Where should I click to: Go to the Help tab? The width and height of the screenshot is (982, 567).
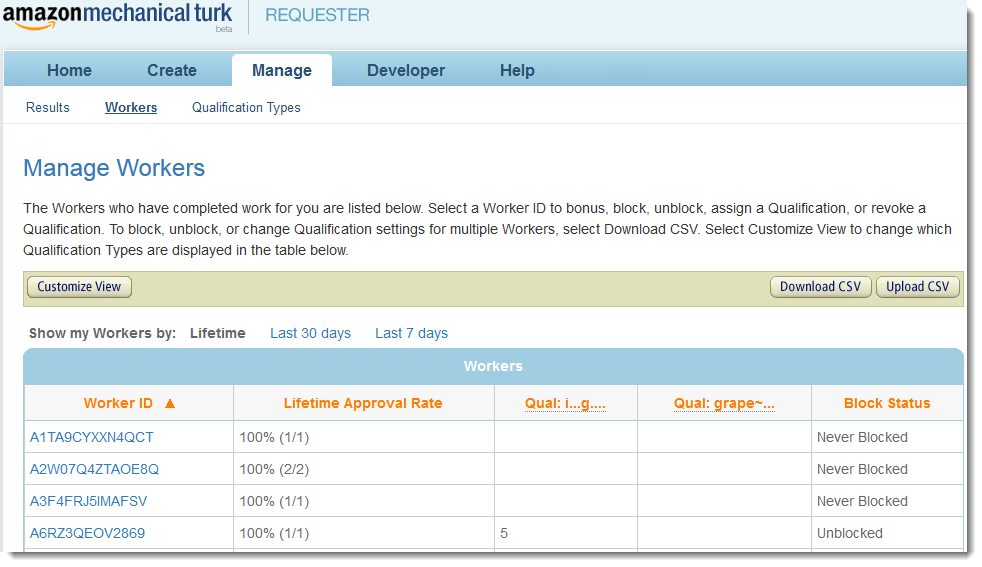coord(517,70)
